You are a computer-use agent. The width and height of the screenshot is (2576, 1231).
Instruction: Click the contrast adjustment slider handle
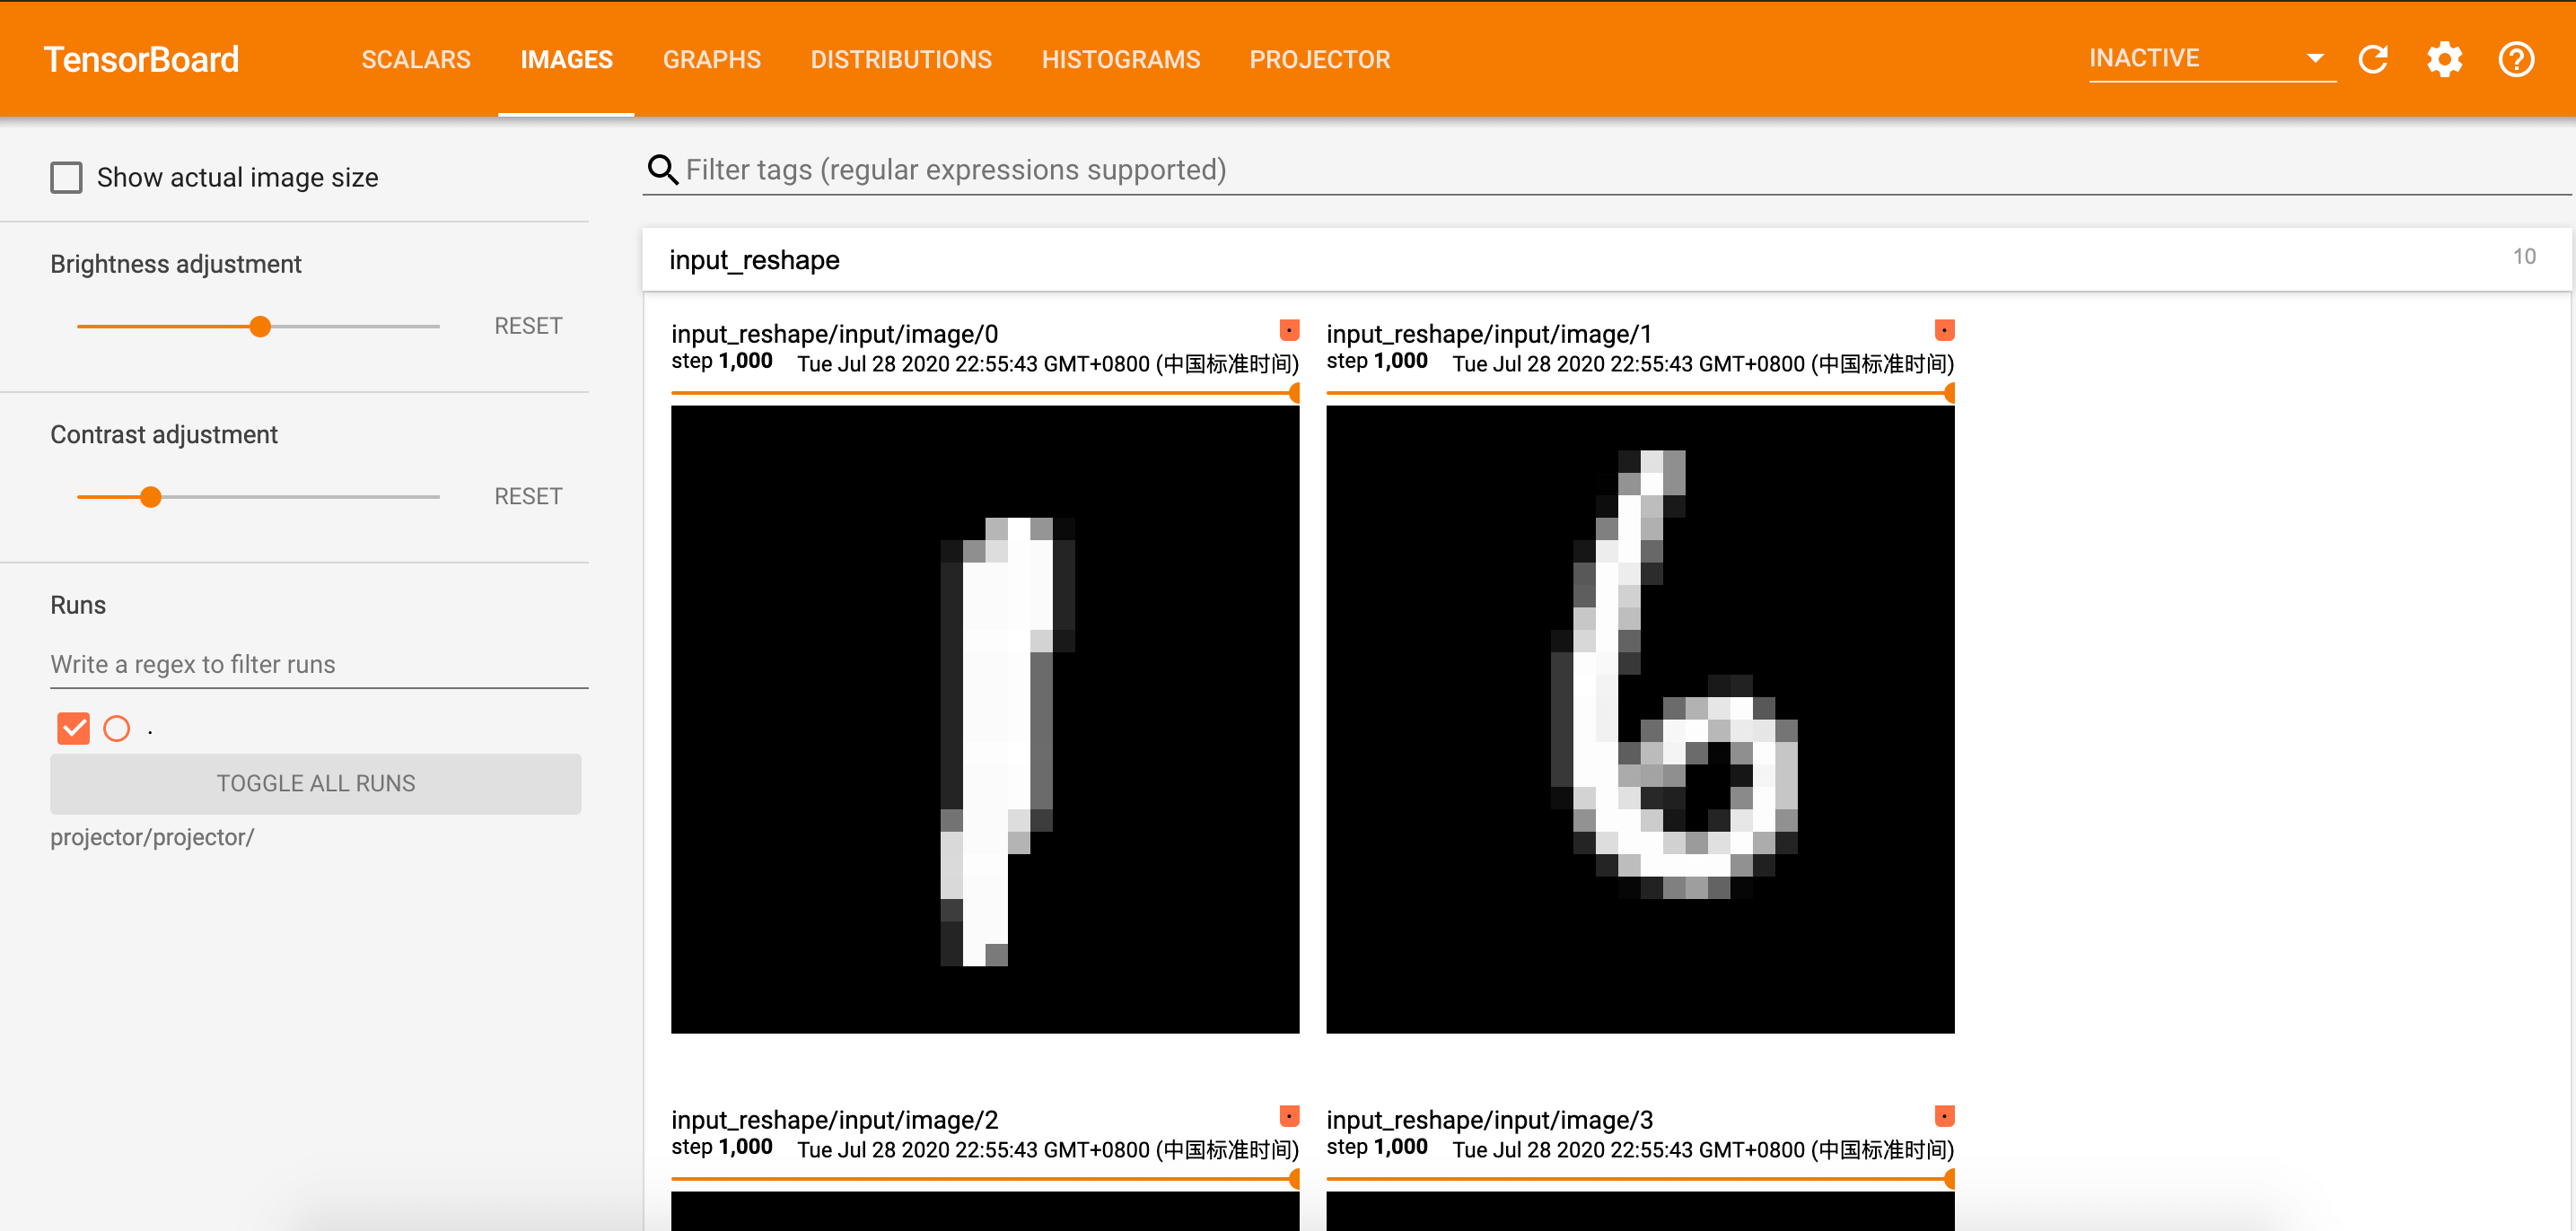[x=151, y=497]
